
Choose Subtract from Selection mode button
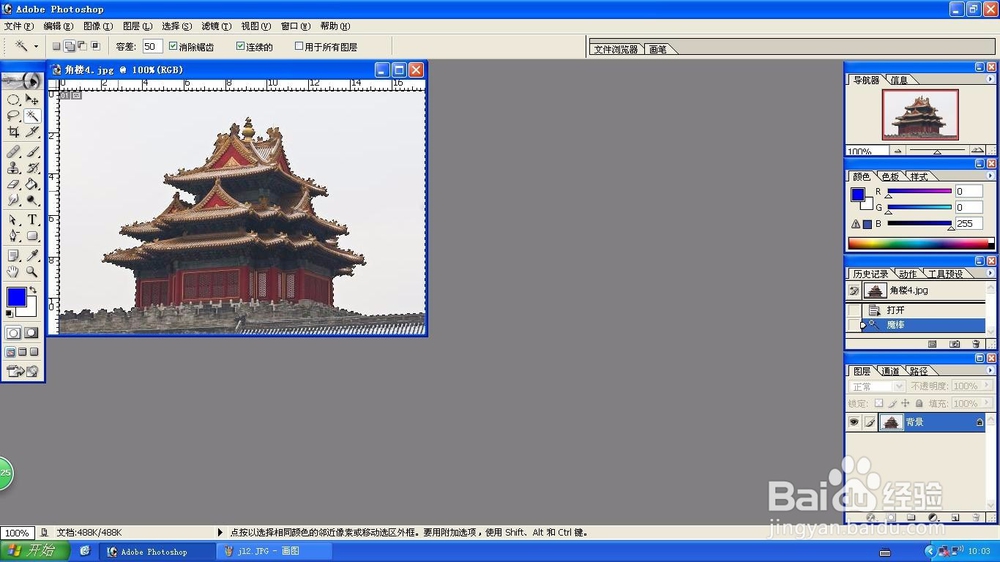coord(82,47)
